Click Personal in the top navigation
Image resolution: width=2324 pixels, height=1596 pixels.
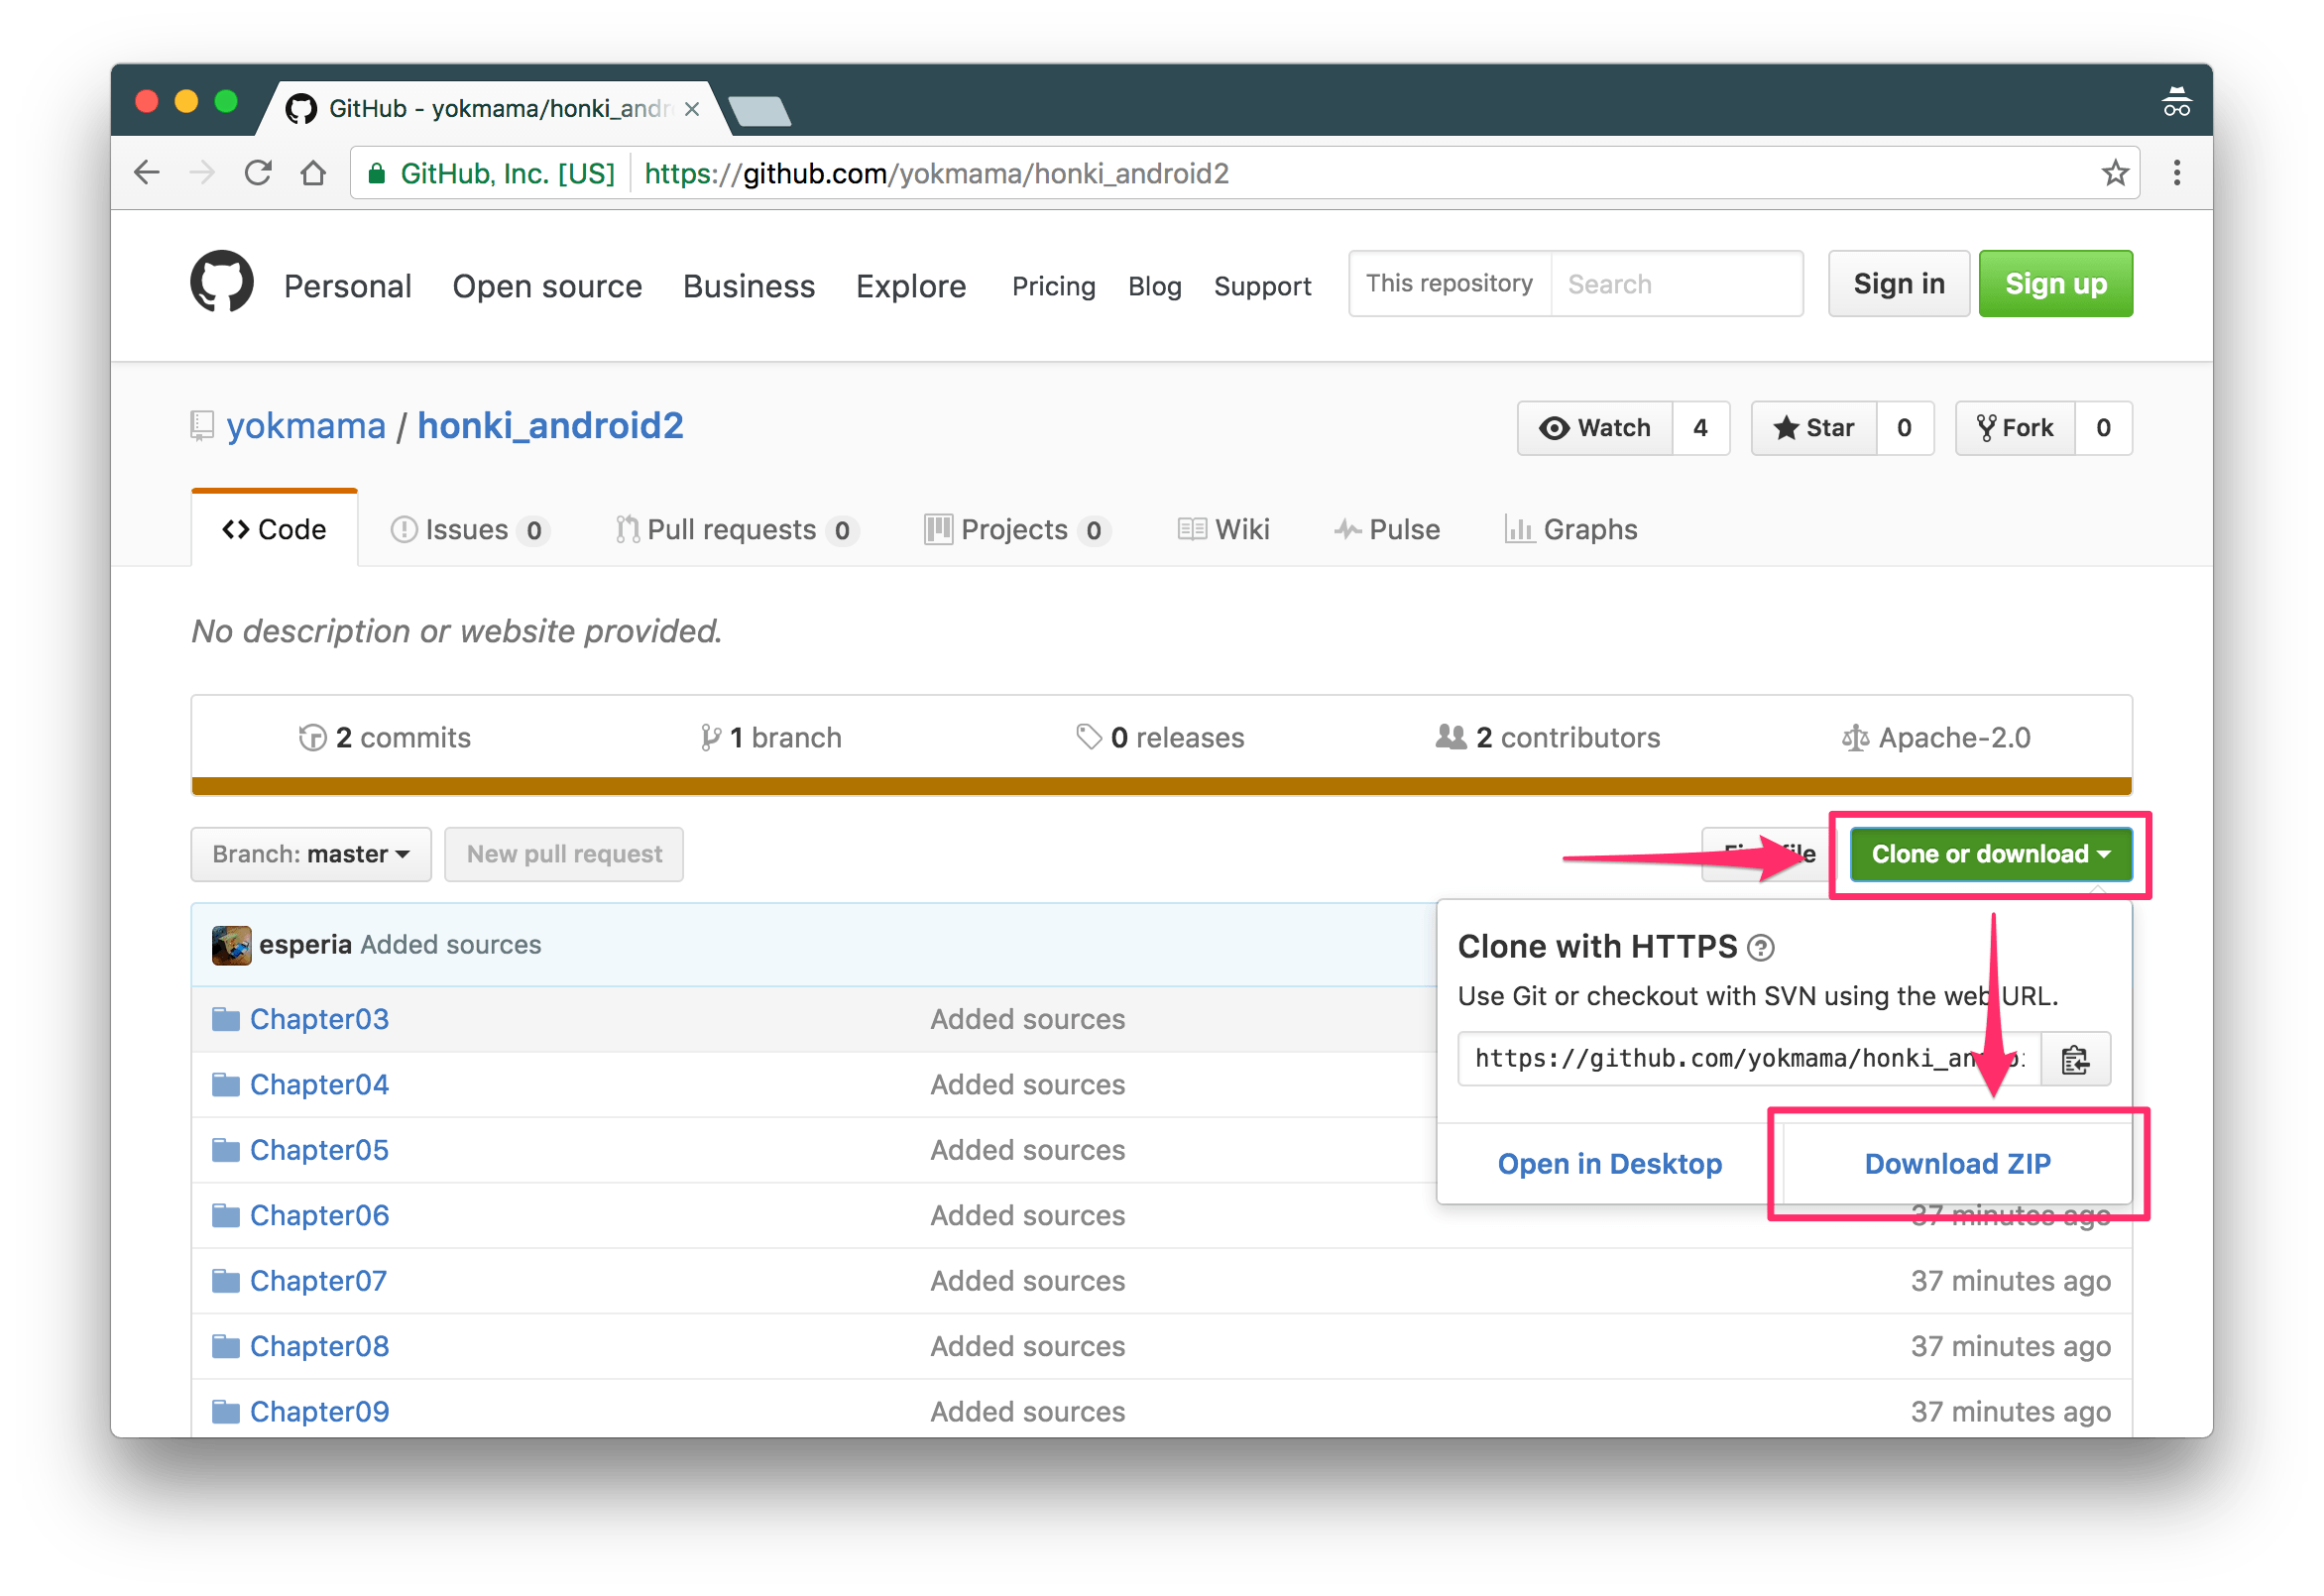[347, 286]
